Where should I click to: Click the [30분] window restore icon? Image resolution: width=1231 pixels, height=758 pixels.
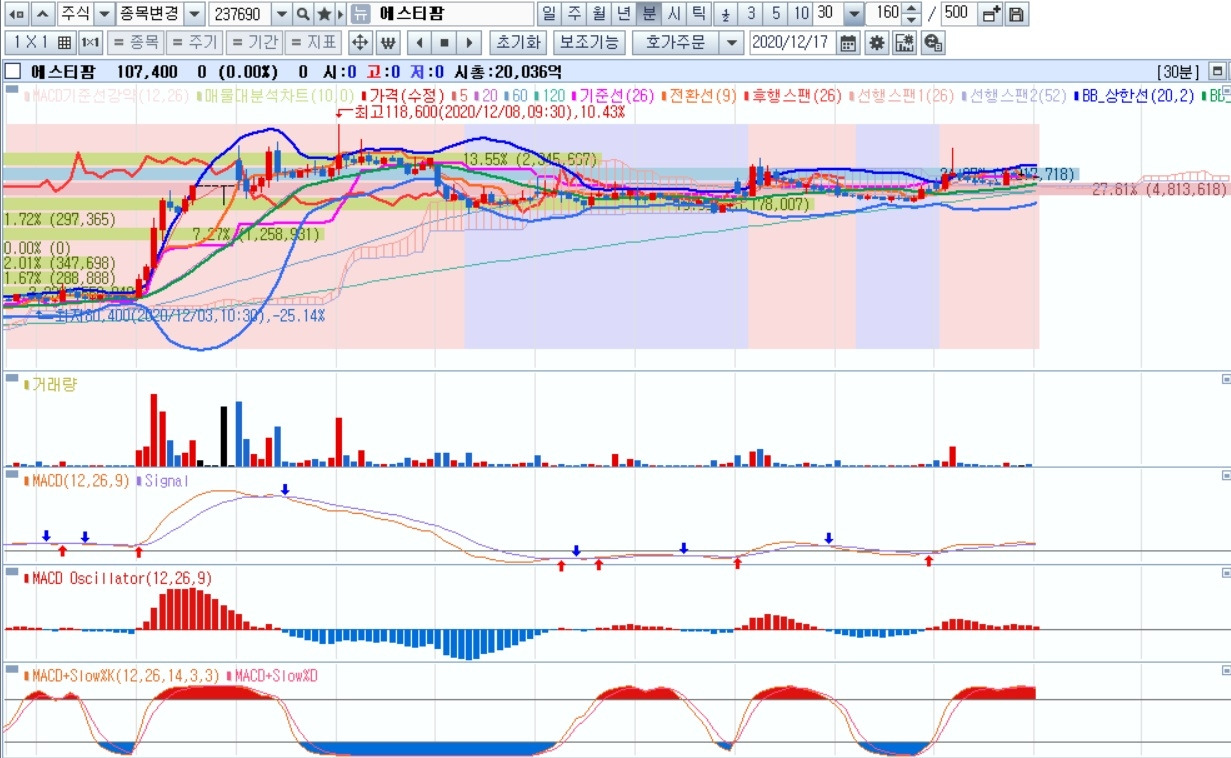(x=1216, y=72)
